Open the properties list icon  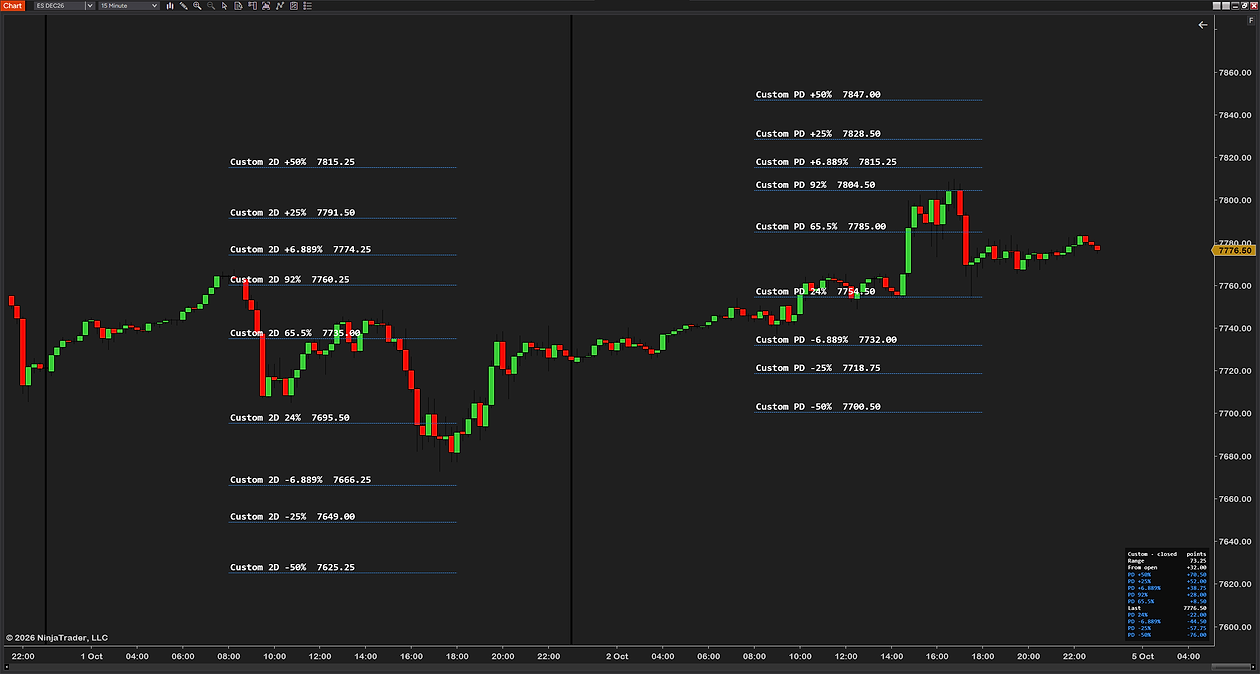(x=307, y=5)
